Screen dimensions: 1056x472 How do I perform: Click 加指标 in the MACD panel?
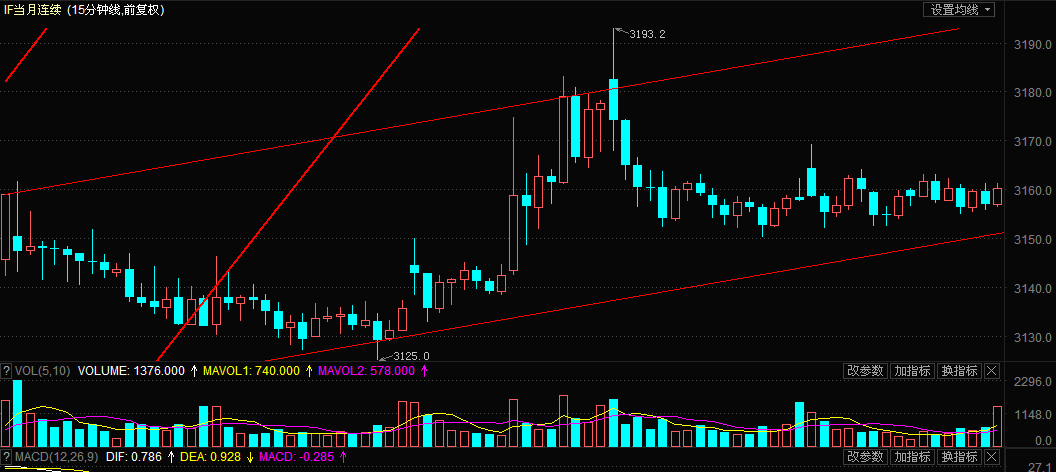912,457
